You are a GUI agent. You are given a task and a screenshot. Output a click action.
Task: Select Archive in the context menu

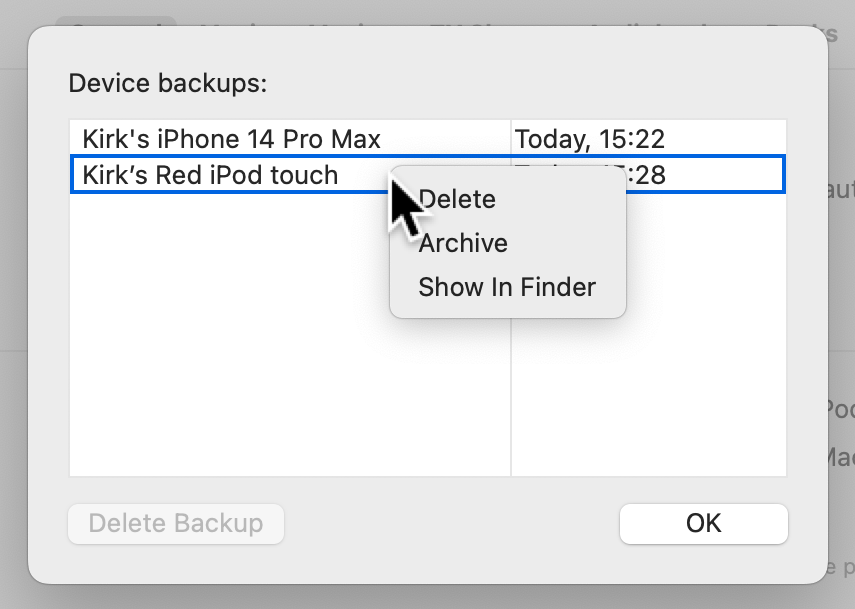point(463,243)
